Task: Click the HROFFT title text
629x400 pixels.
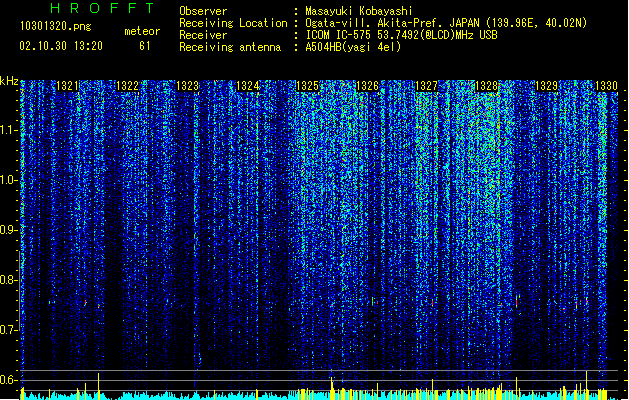Action: point(102,8)
